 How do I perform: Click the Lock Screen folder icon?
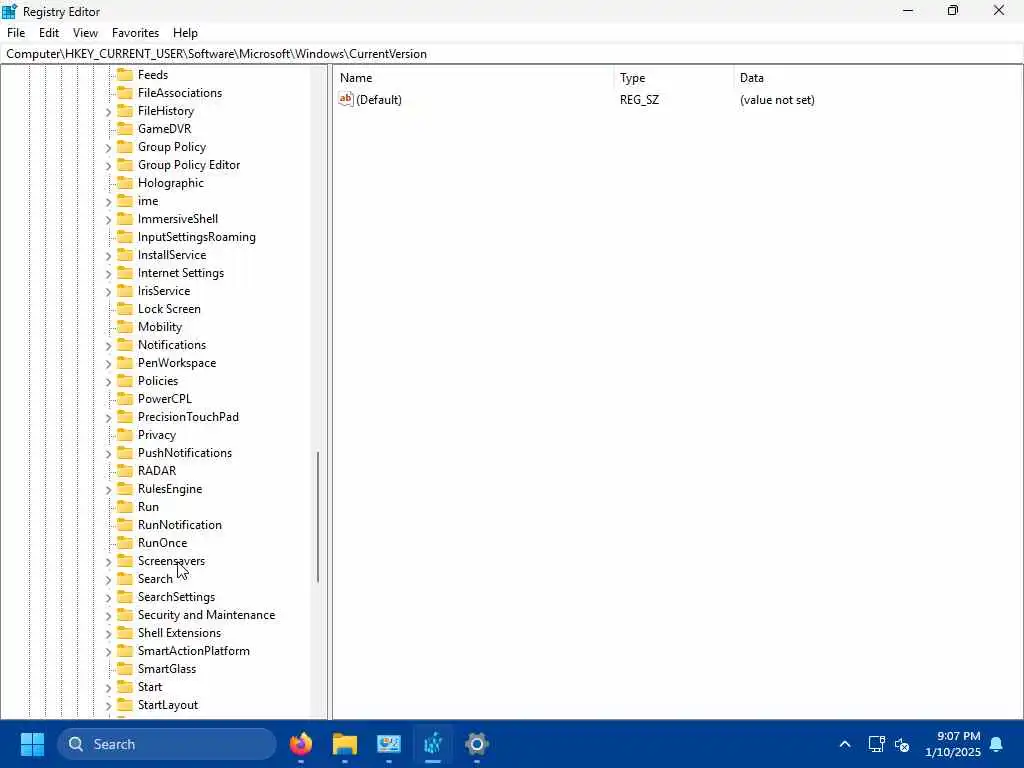125,309
